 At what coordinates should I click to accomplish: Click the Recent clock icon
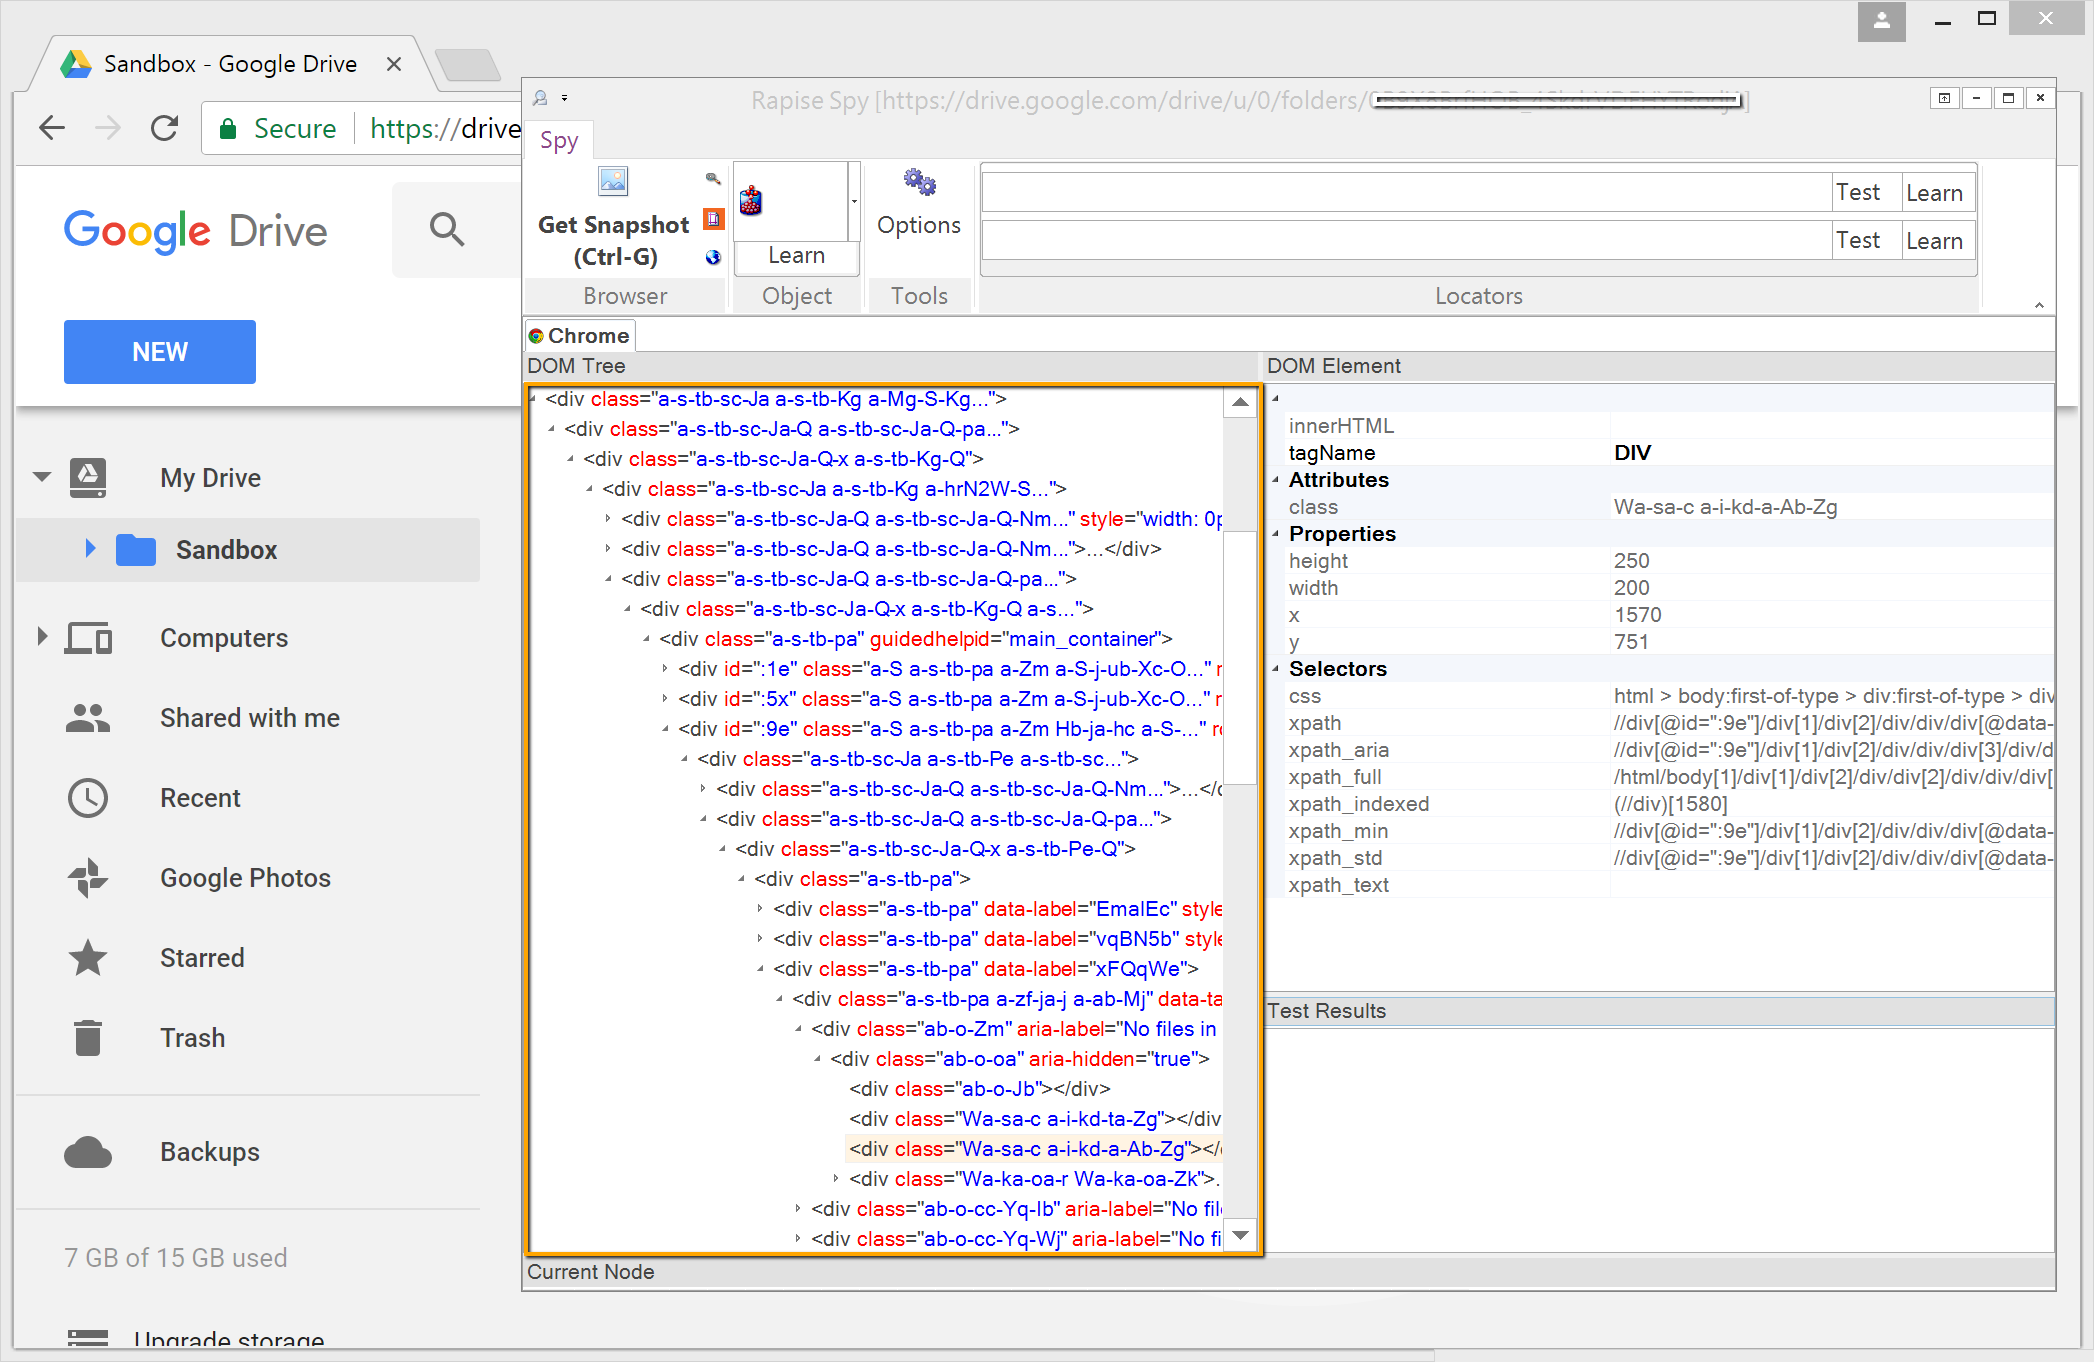[88, 798]
